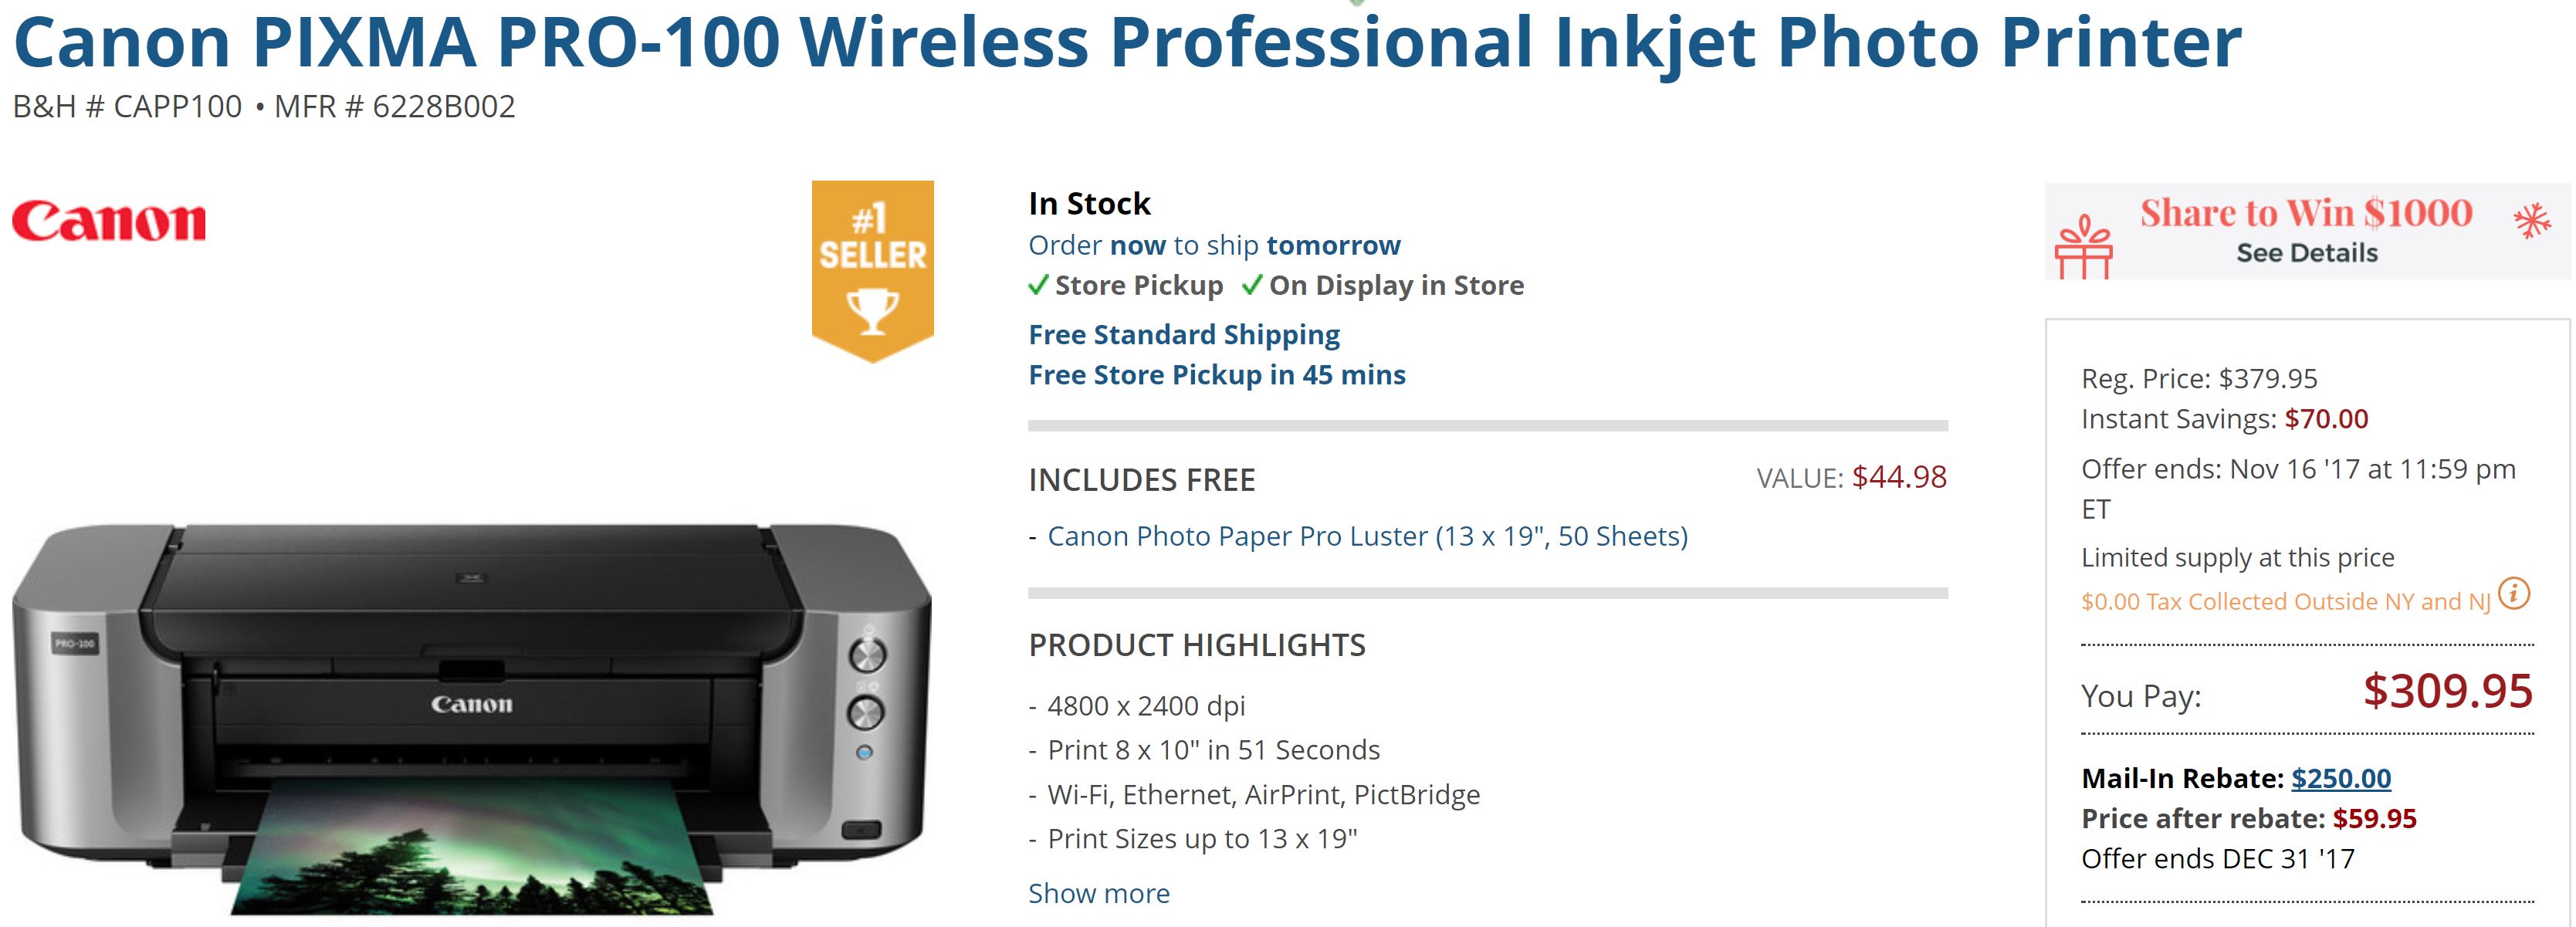Click Free Store Pickup in 45 mins
2576x927 pixels.
pyautogui.click(x=1216, y=375)
